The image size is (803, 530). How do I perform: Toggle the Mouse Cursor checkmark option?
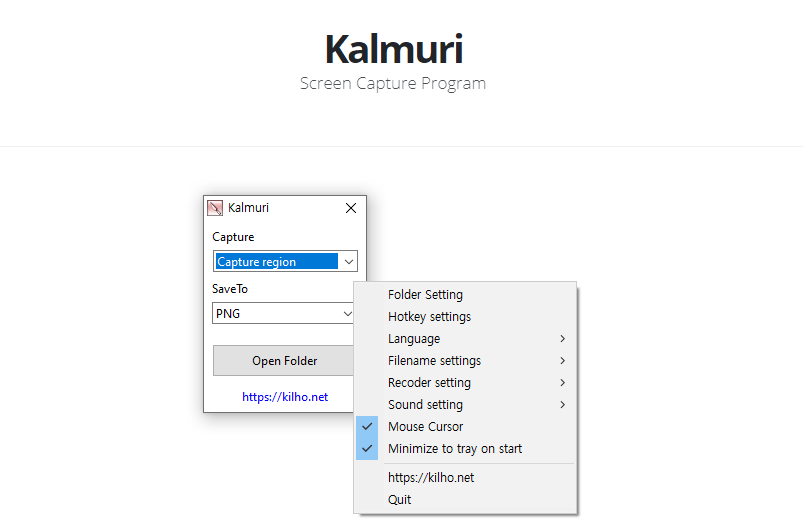[425, 427]
